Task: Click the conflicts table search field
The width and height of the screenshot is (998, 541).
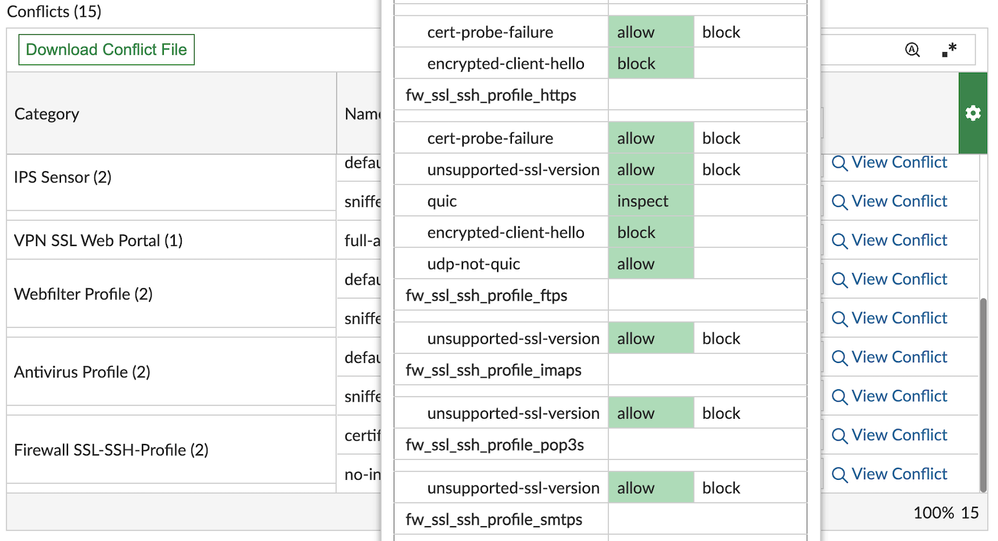Action: click(x=858, y=50)
